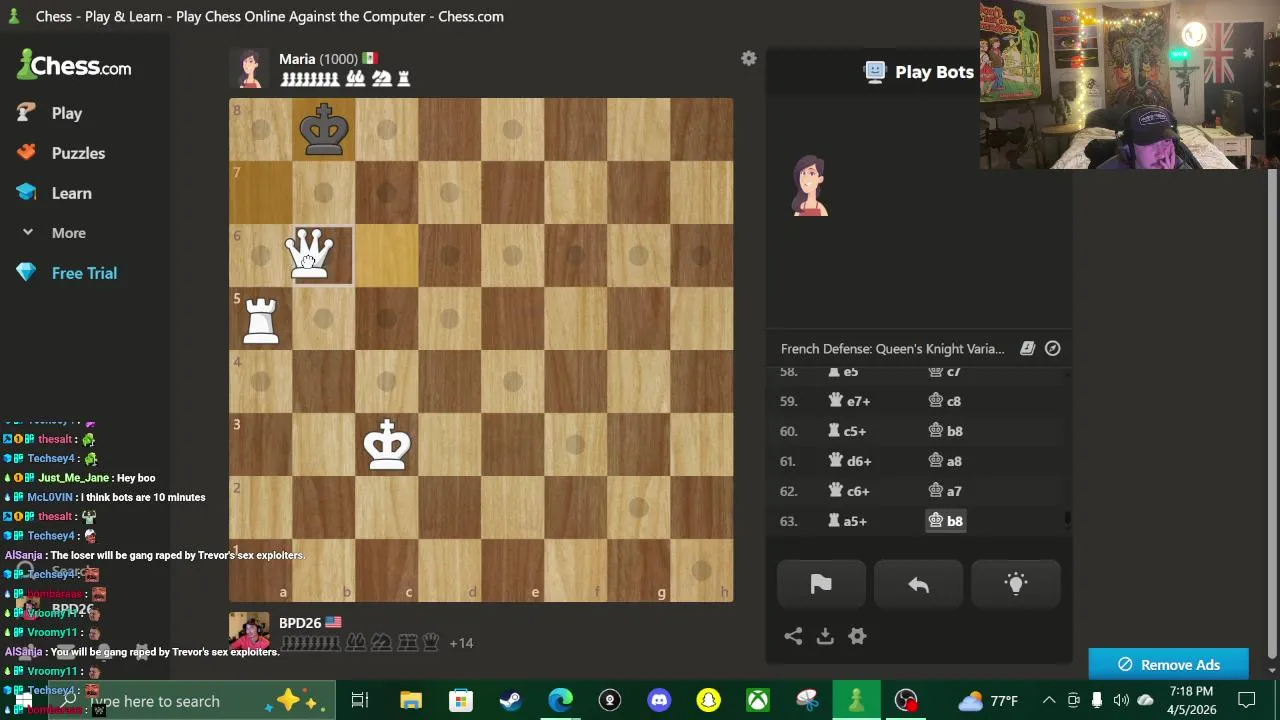
Task: Jump to move 63 white a5+
Action: (848, 521)
